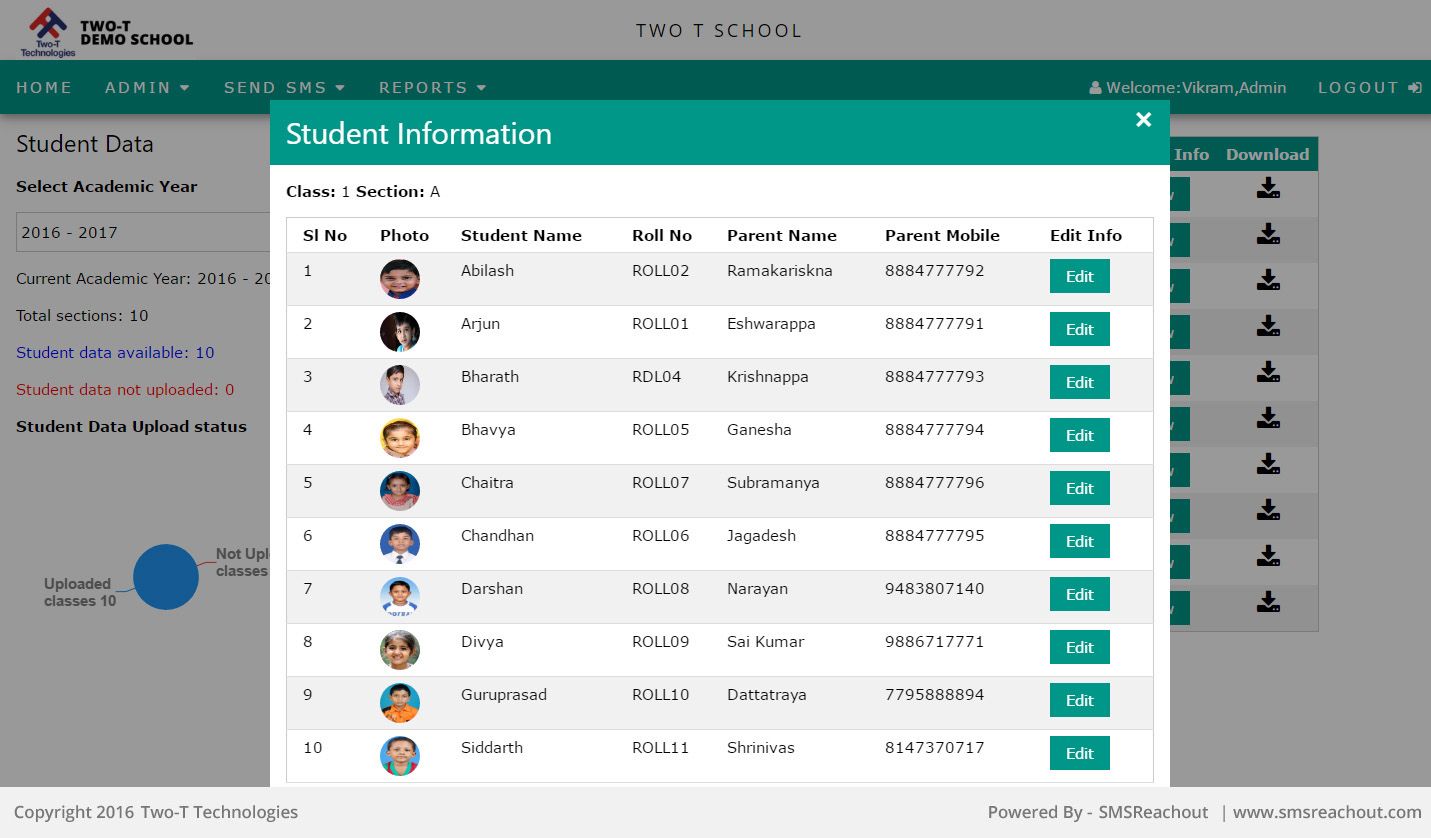The width and height of the screenshot is (1431, 838).
Task: Click roll number ROLL02
Action: click(x=661, y=271)
